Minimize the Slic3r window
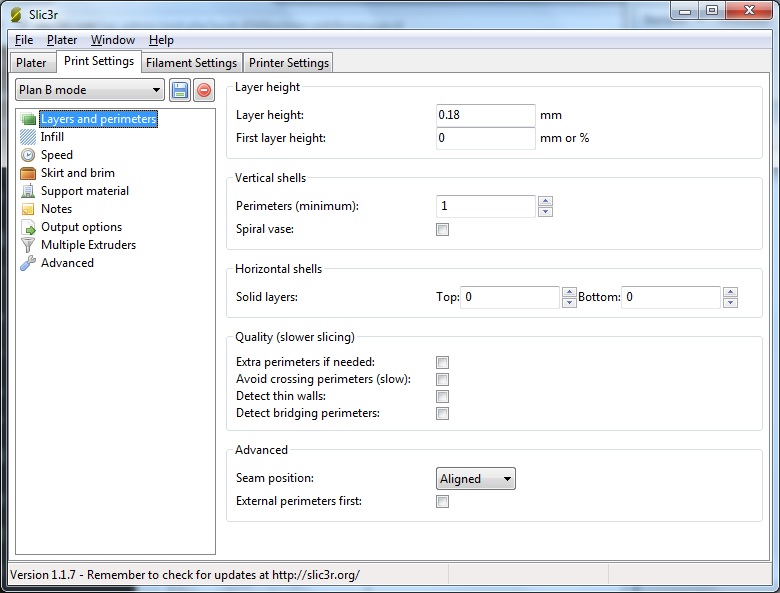Image resolution: width=780 pixels, height=593 pixels. click(685, 10)
